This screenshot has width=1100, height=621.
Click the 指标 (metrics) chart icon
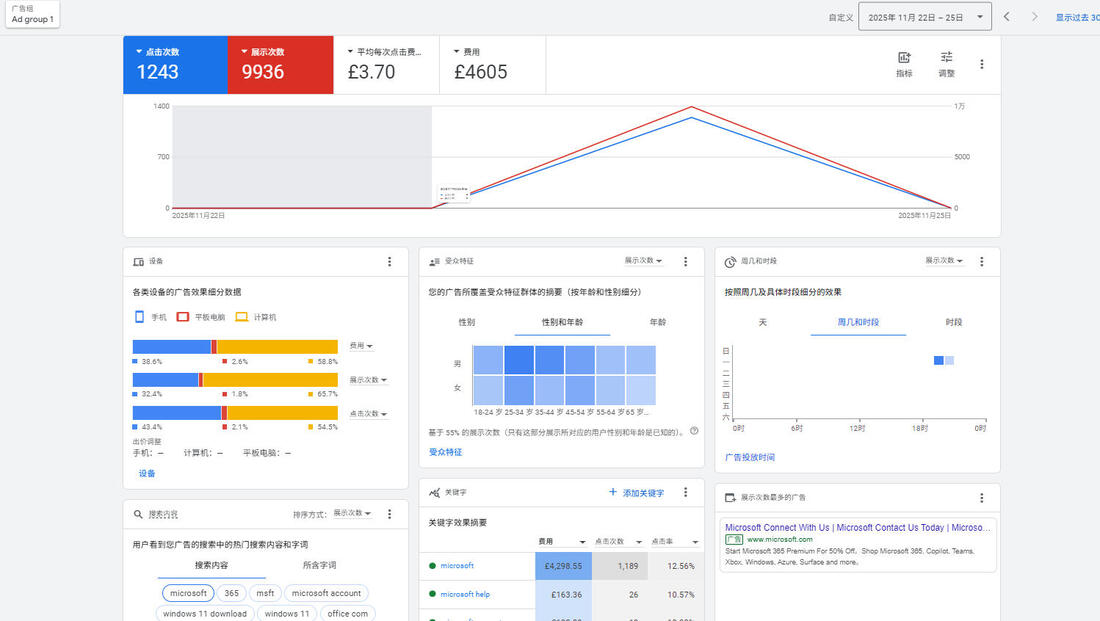tap(904, 64)
